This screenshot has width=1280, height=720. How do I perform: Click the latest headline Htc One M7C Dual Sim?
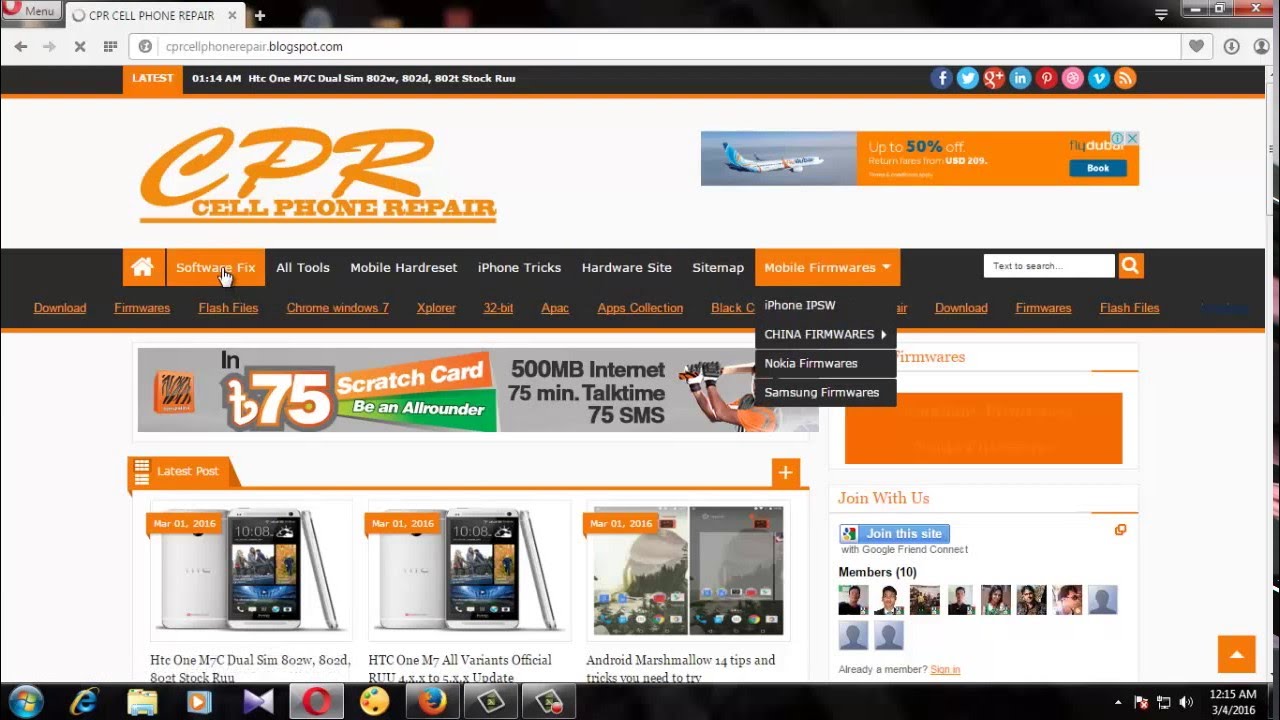coord(381,78)
